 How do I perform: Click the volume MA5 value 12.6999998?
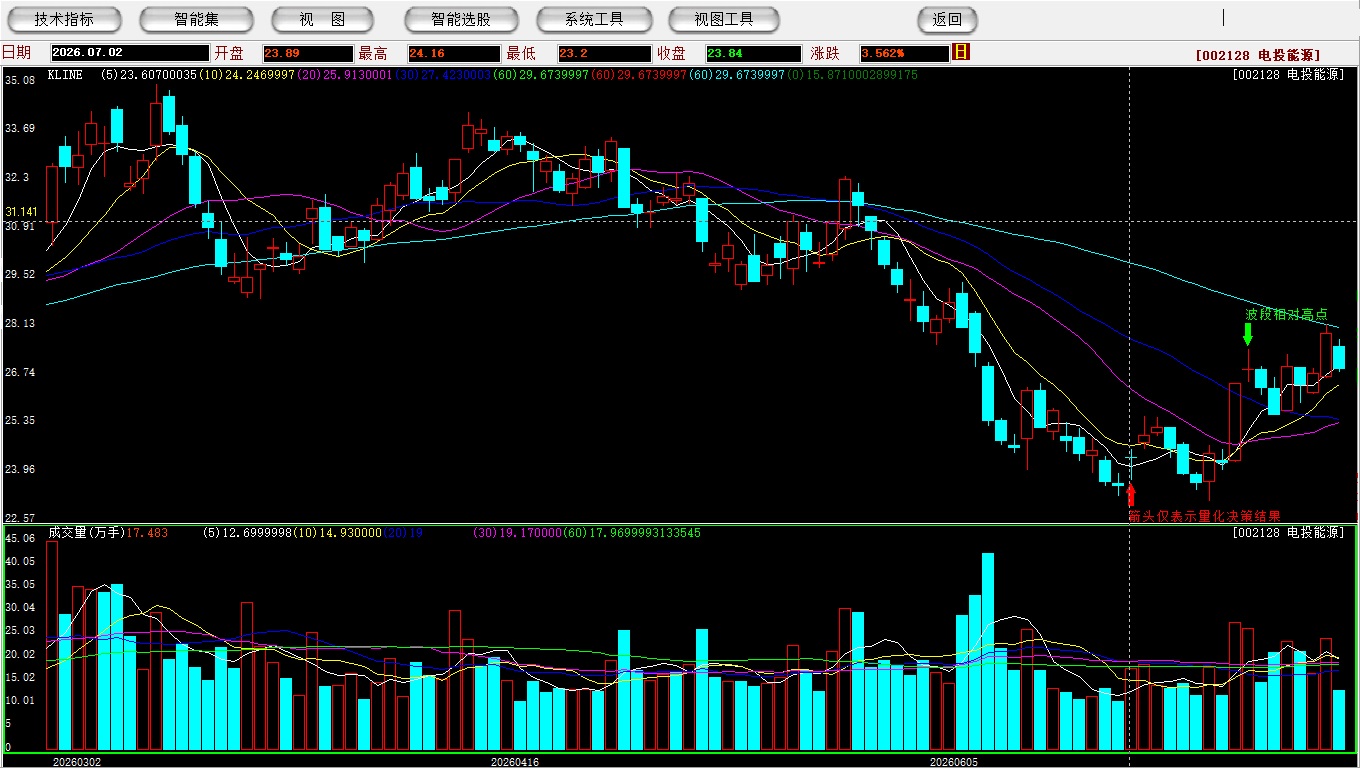pyautogui.click(x=257, y=533)
